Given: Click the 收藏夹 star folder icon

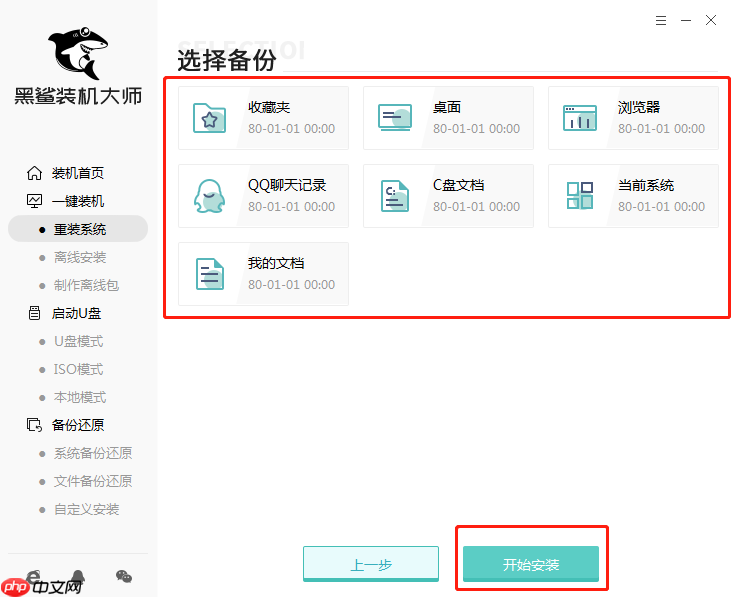Looking at the screenshot, I should click(209, 118).
